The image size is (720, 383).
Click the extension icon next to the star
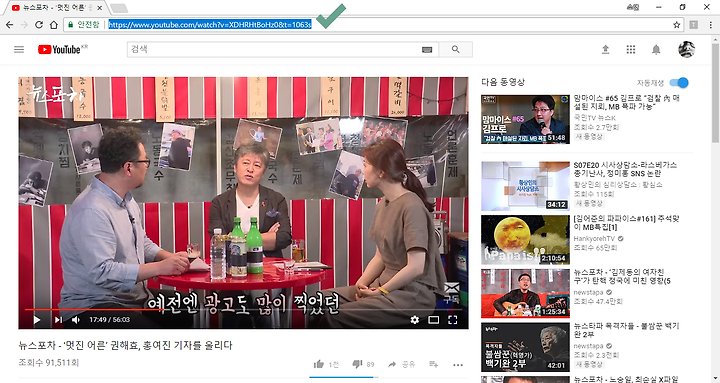click(x=693, y=25)
